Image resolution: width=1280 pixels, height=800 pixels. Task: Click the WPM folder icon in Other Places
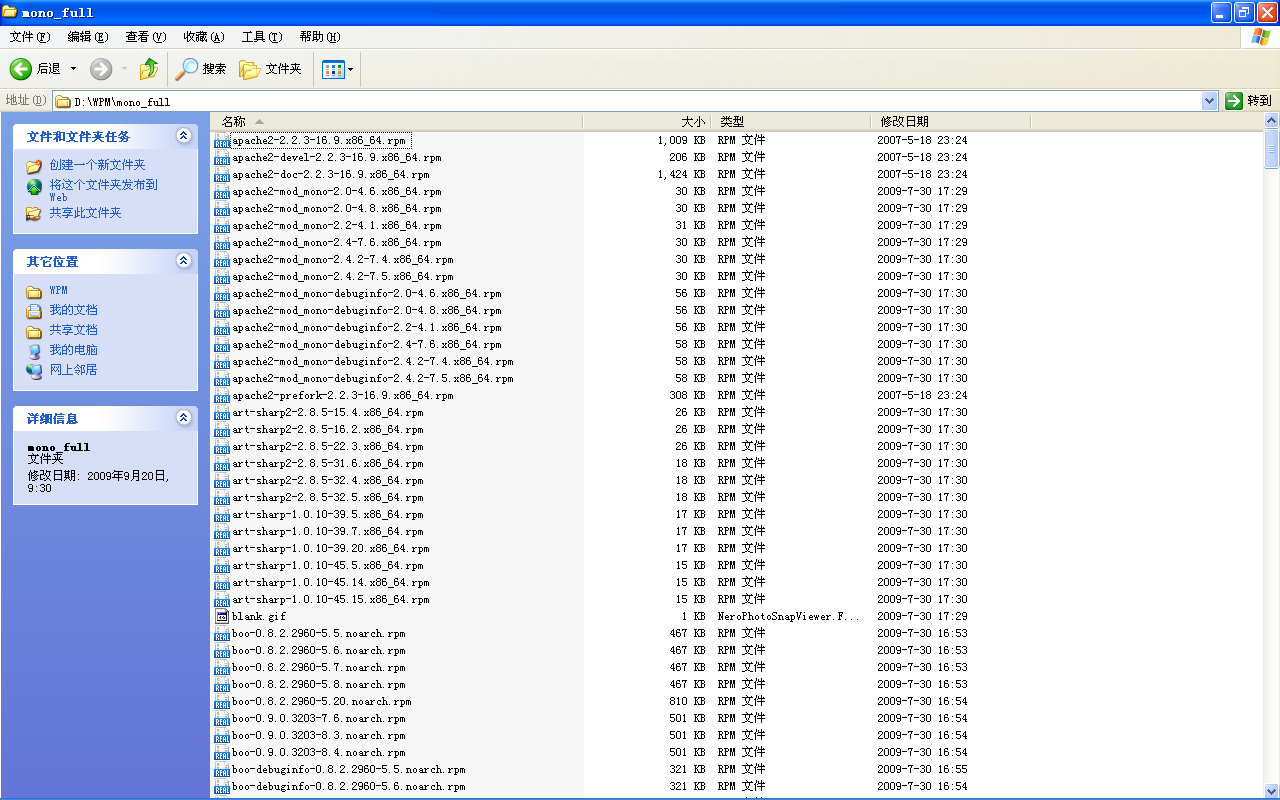pyautogui.click(x=34, y=291)
